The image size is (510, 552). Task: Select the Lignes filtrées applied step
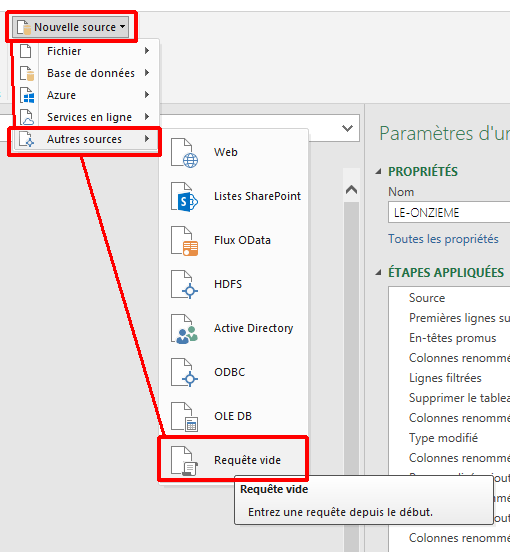445,378
